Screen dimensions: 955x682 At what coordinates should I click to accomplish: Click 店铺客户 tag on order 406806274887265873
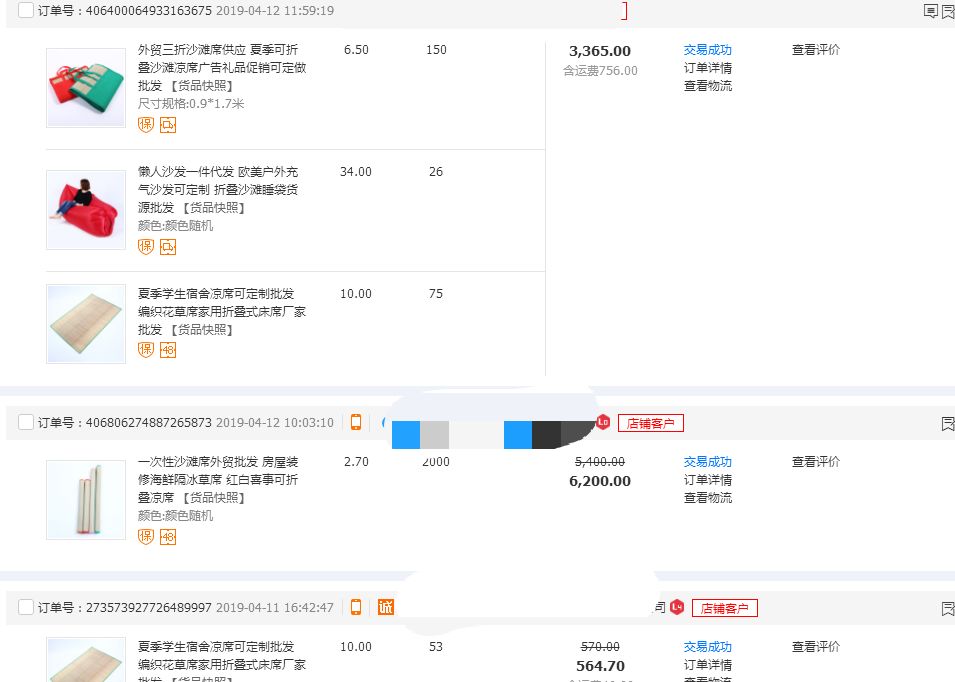[650, 423]
